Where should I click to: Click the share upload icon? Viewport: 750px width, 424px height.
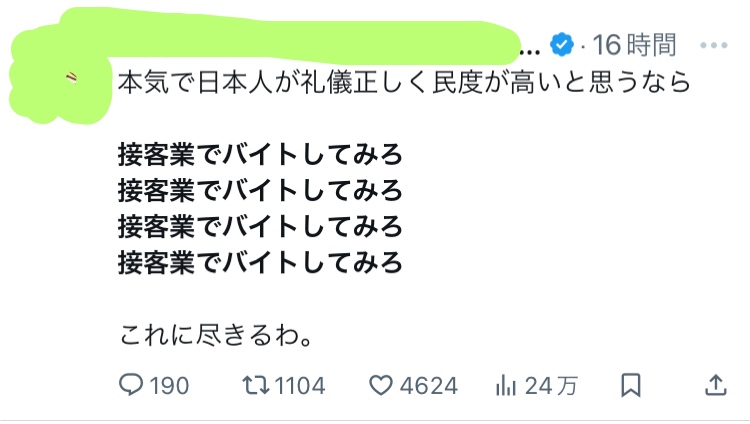pyautogui.click(x=716, y=385)
